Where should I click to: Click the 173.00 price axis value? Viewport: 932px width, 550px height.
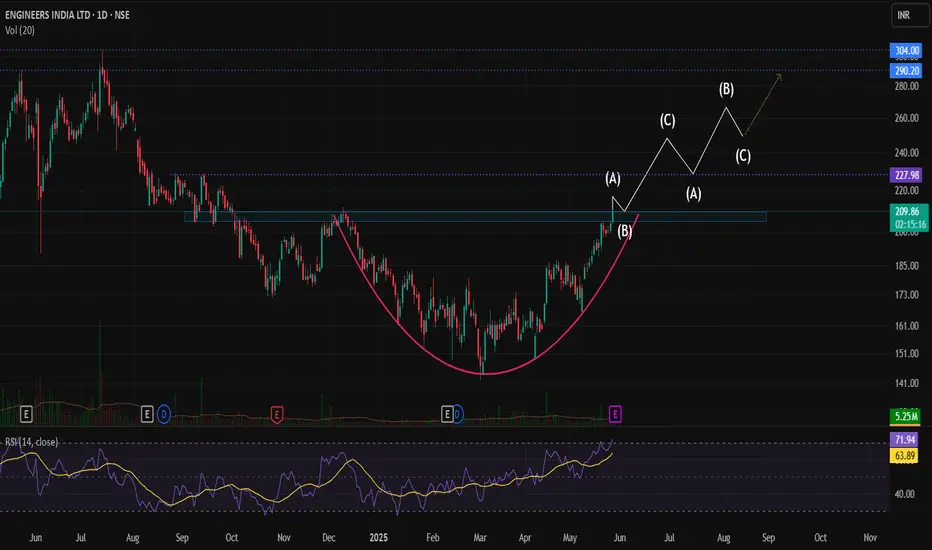(906, 295)
